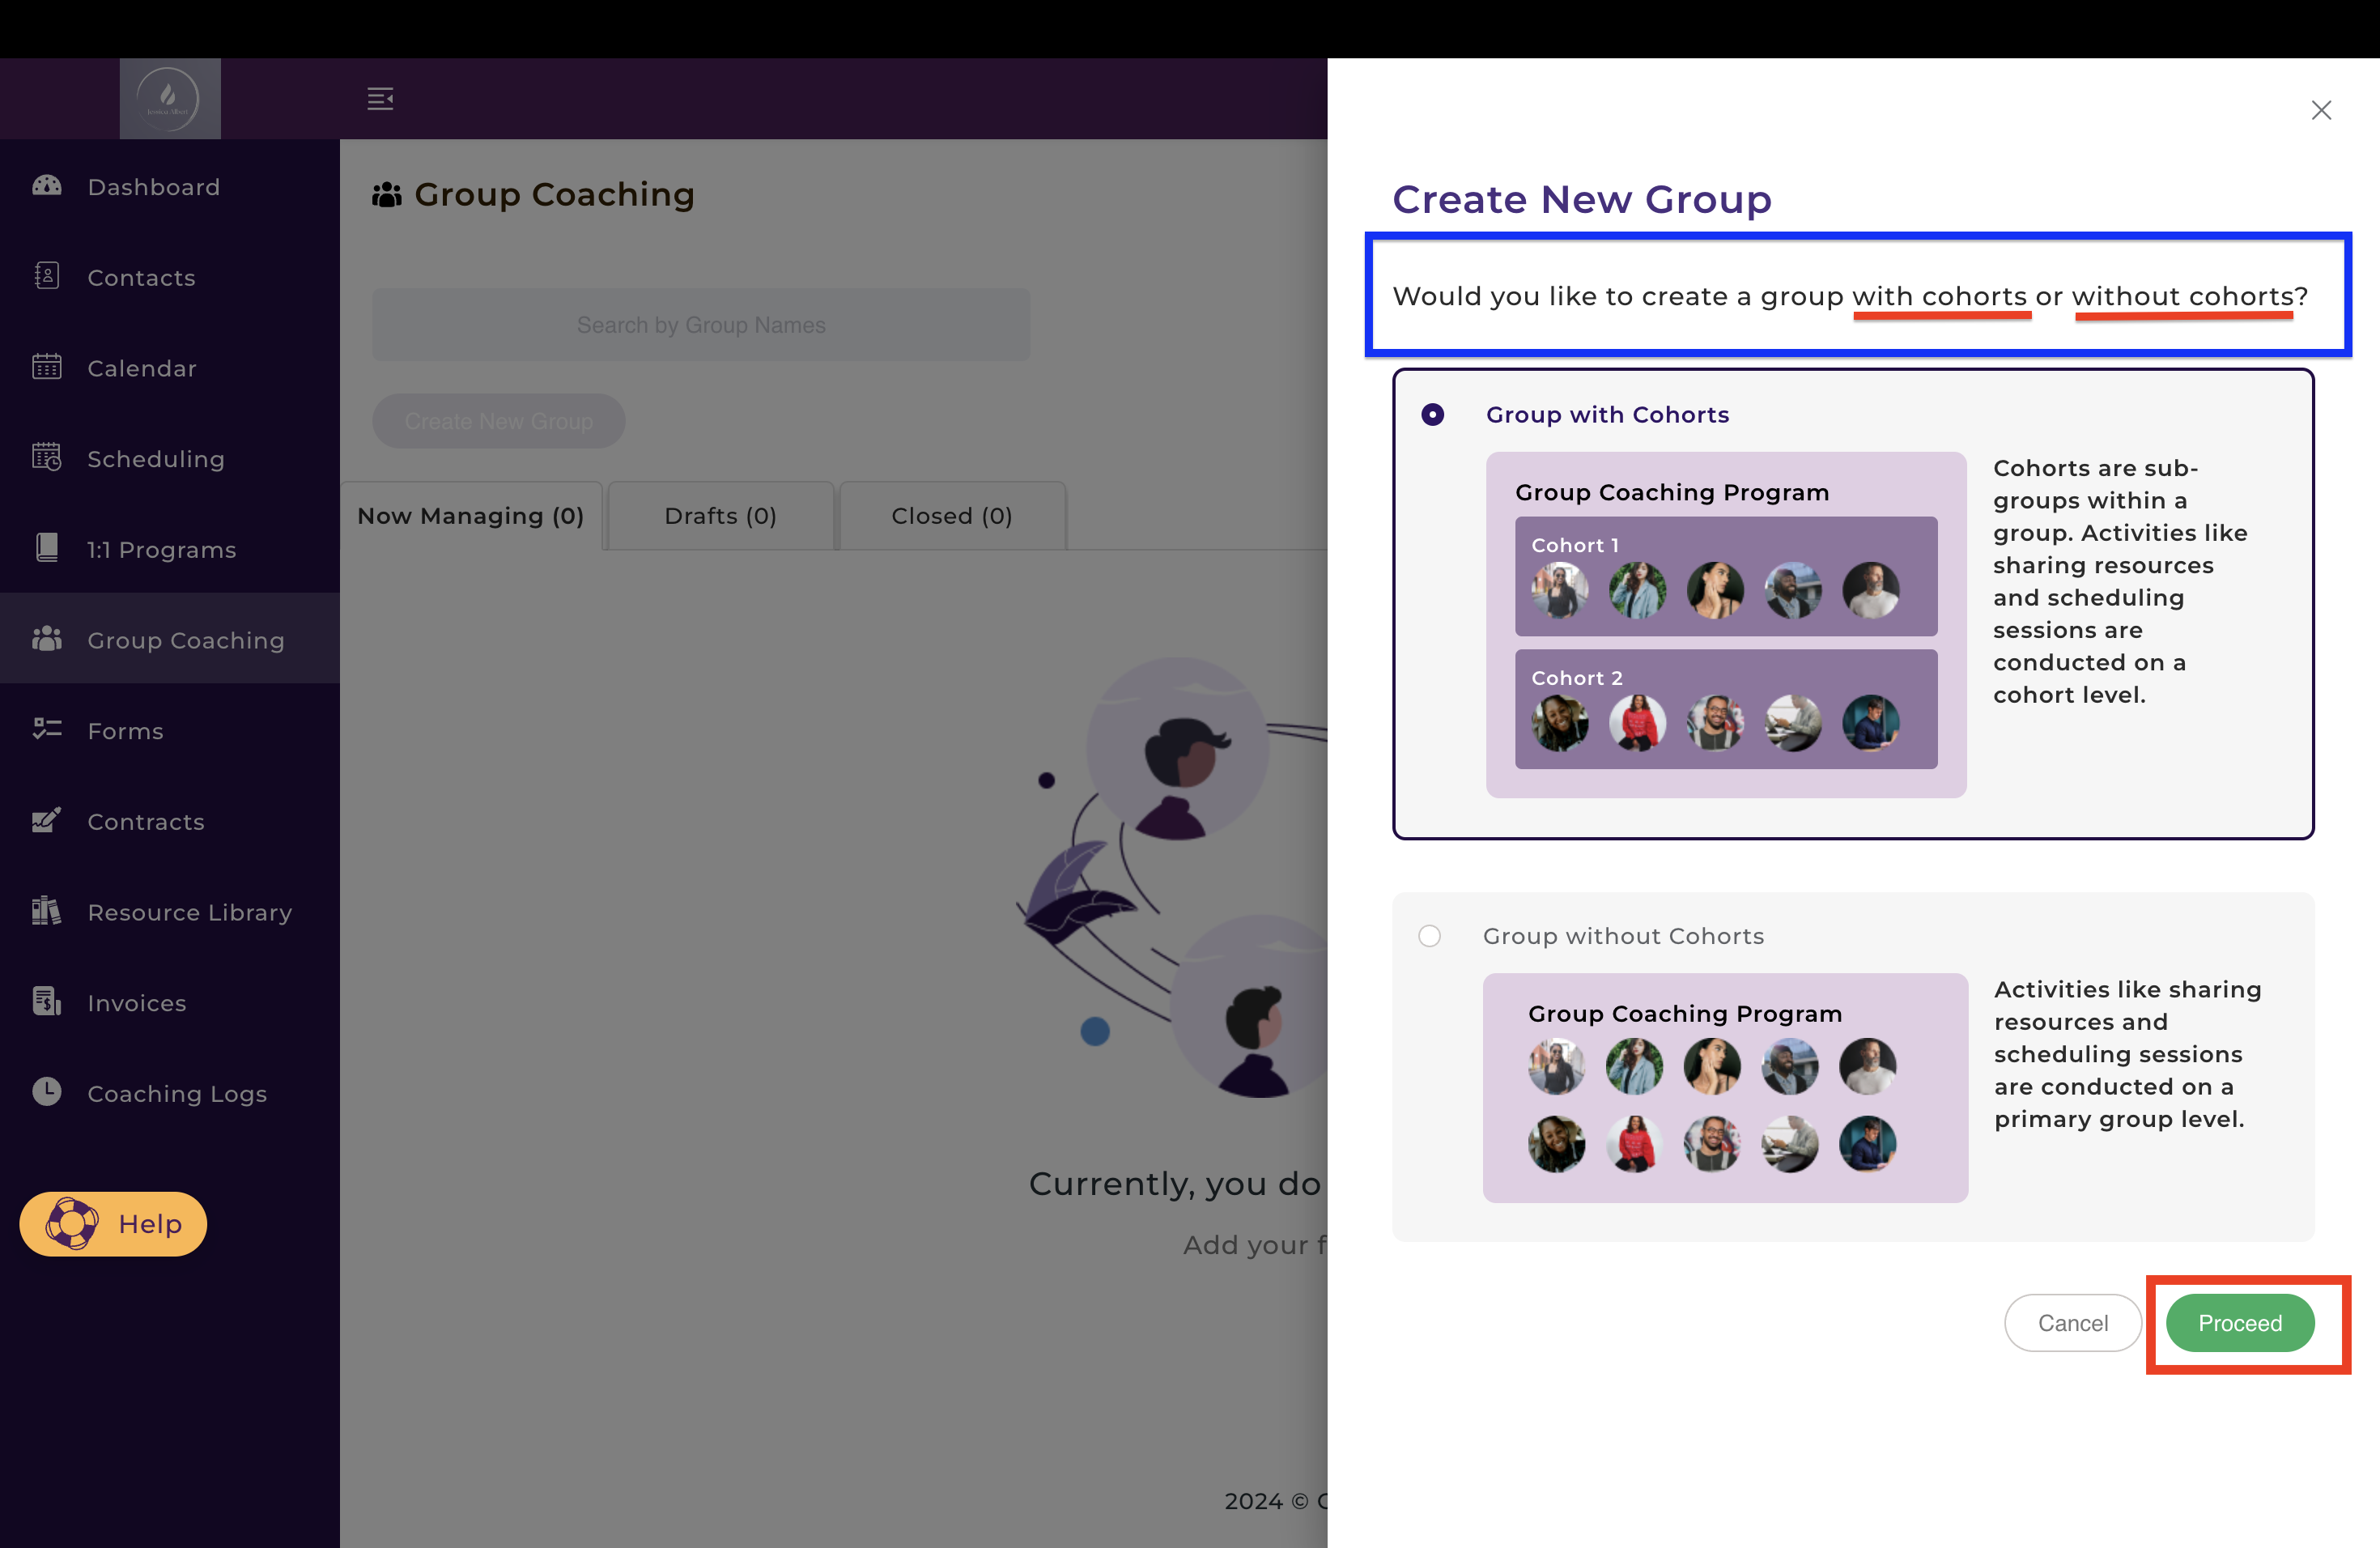Click the Create New Group heading
2380x1548 pixels.
[x=1582, y=199]
